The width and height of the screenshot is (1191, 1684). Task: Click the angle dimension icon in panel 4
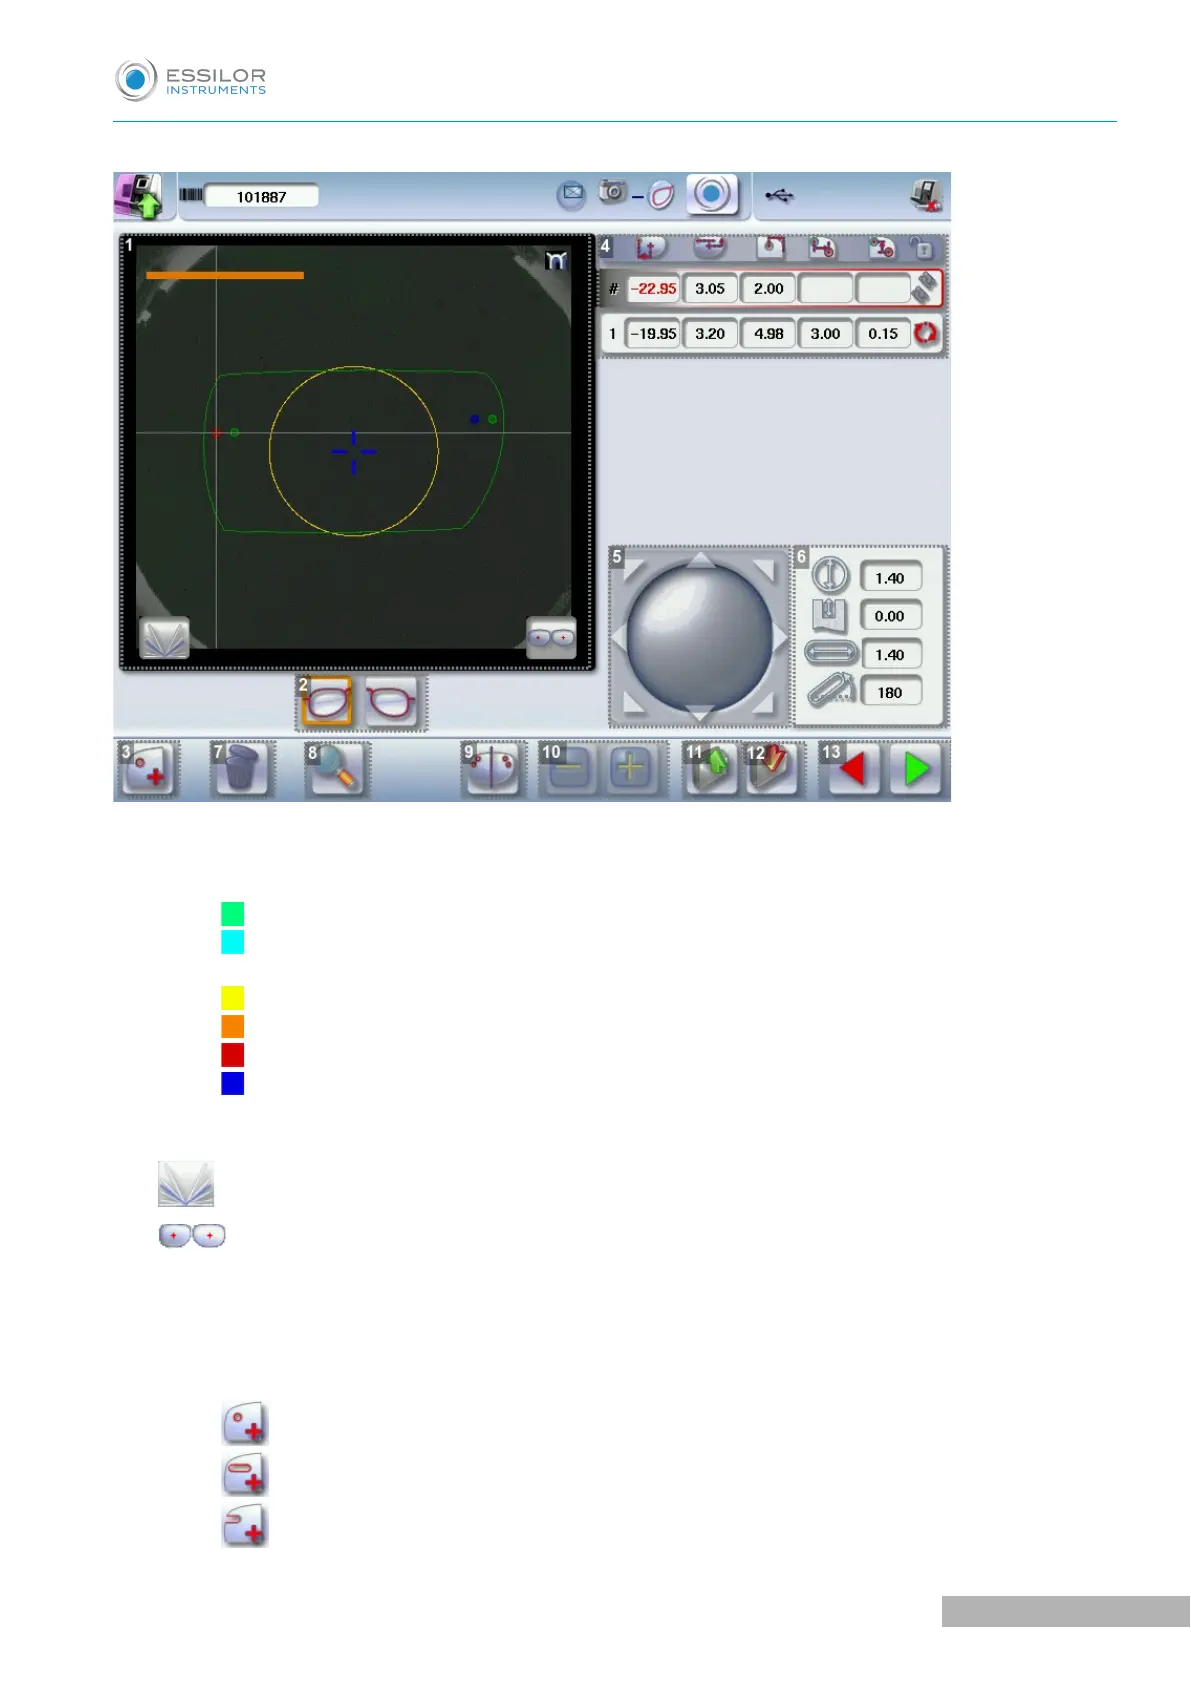[769, 247]
